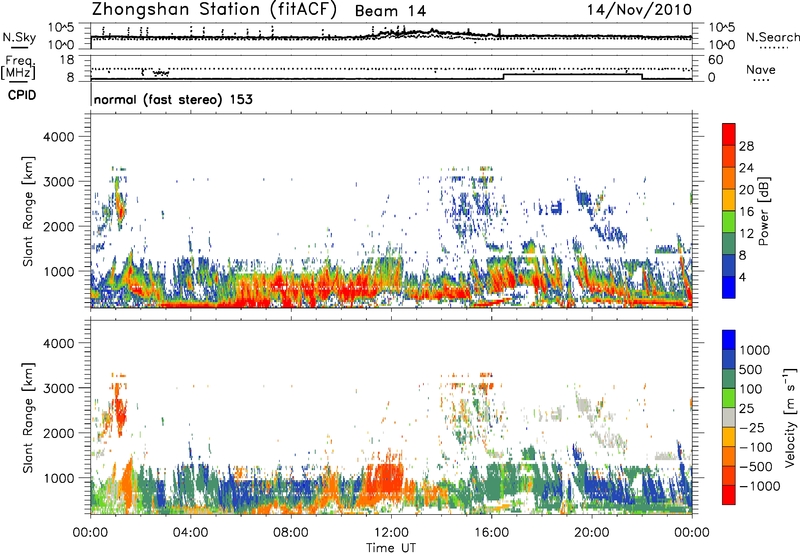Click the 'Nave' legend label
800x554 pixels.
tap(761, 70)
